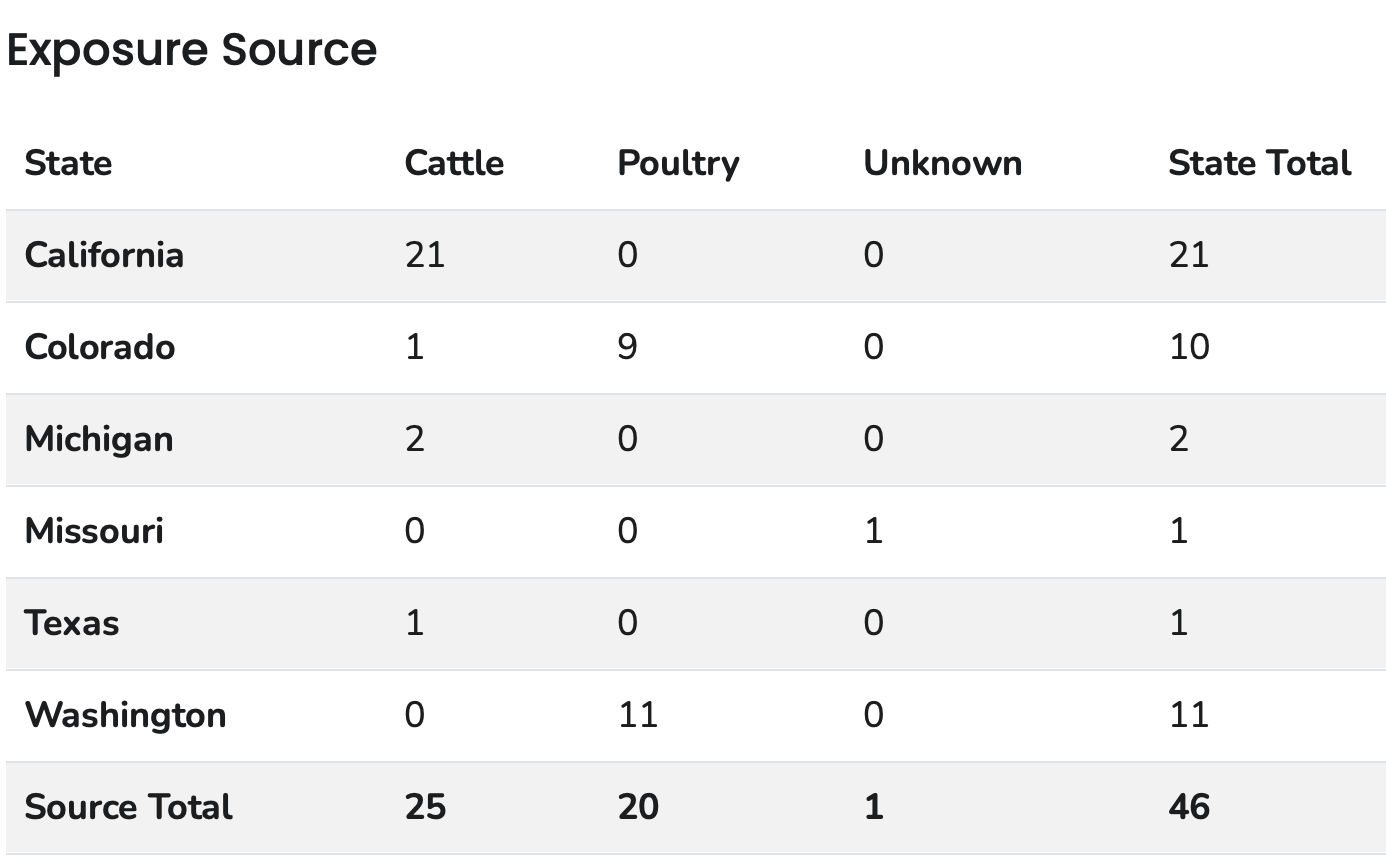Image resolution: width=1386 pixels, height=862 pixels.
Task: Select the grand total value 46
Action: [1189, 807]
